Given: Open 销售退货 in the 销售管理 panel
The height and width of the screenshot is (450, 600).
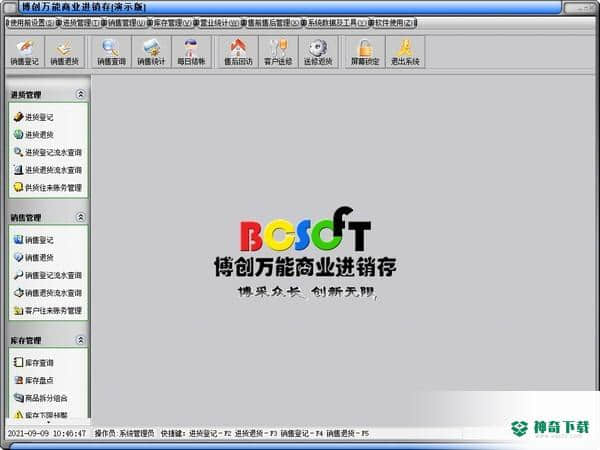Looking at the screenshot, I should (34, 258).
